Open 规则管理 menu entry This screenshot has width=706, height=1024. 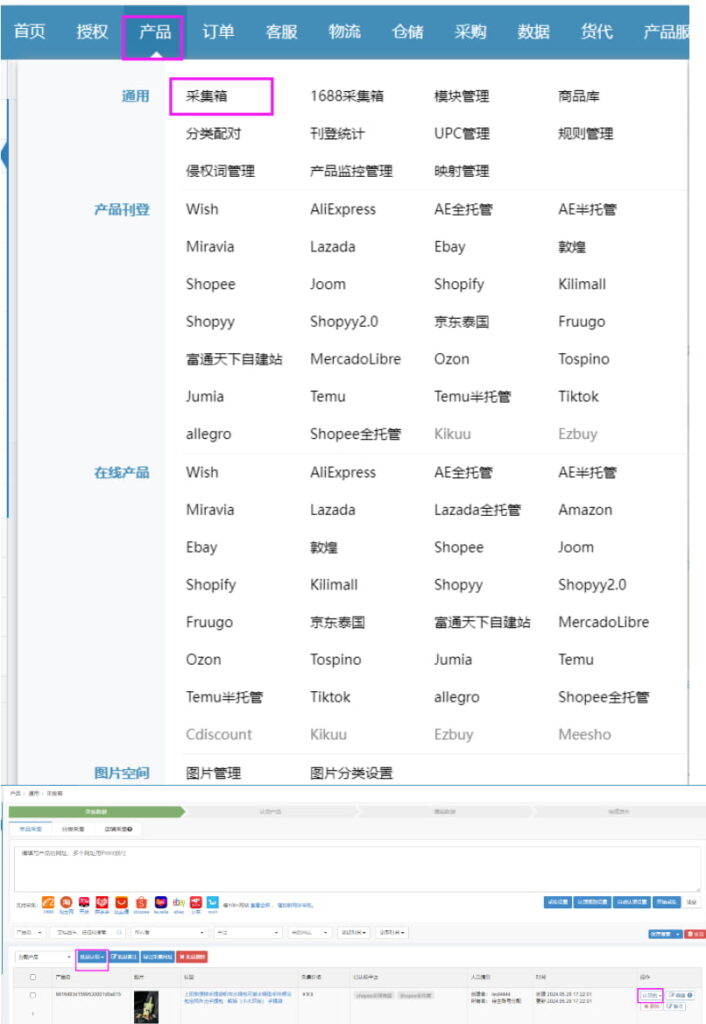pos(586,133)
